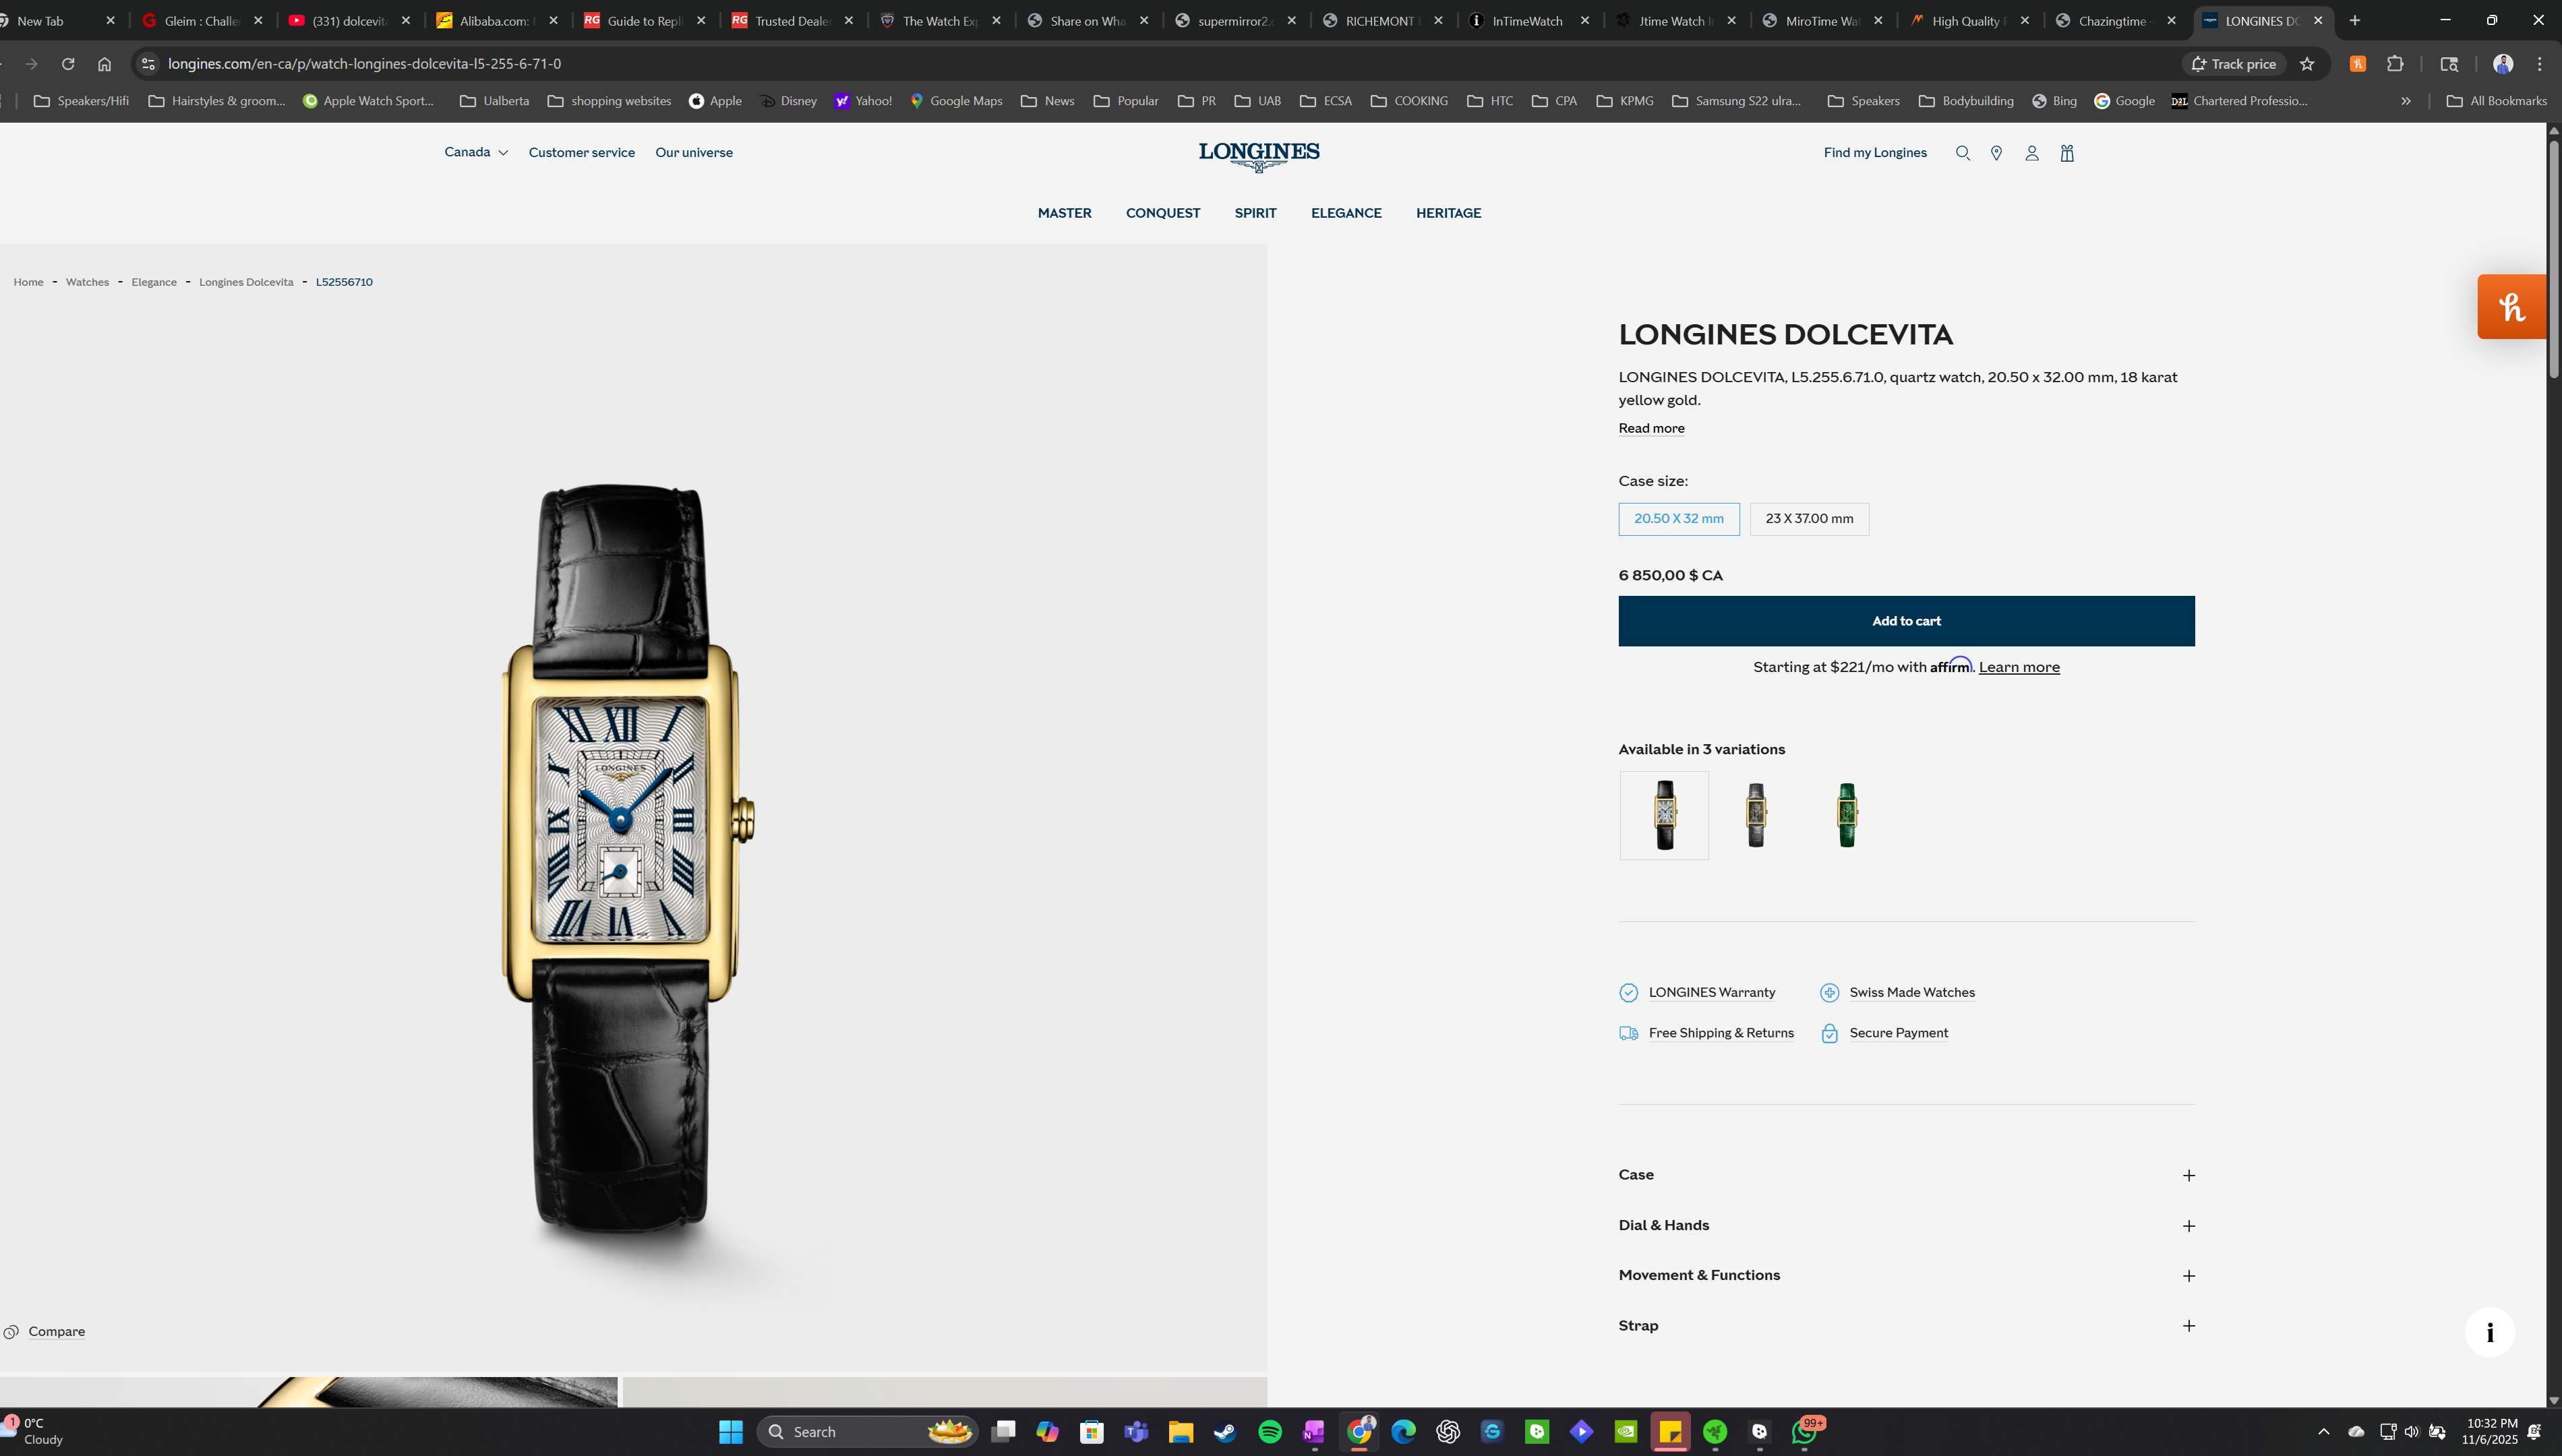Open ChatGPT from taskbar
This screenshot has height=1456, width=2562.
point(1448,1432)
